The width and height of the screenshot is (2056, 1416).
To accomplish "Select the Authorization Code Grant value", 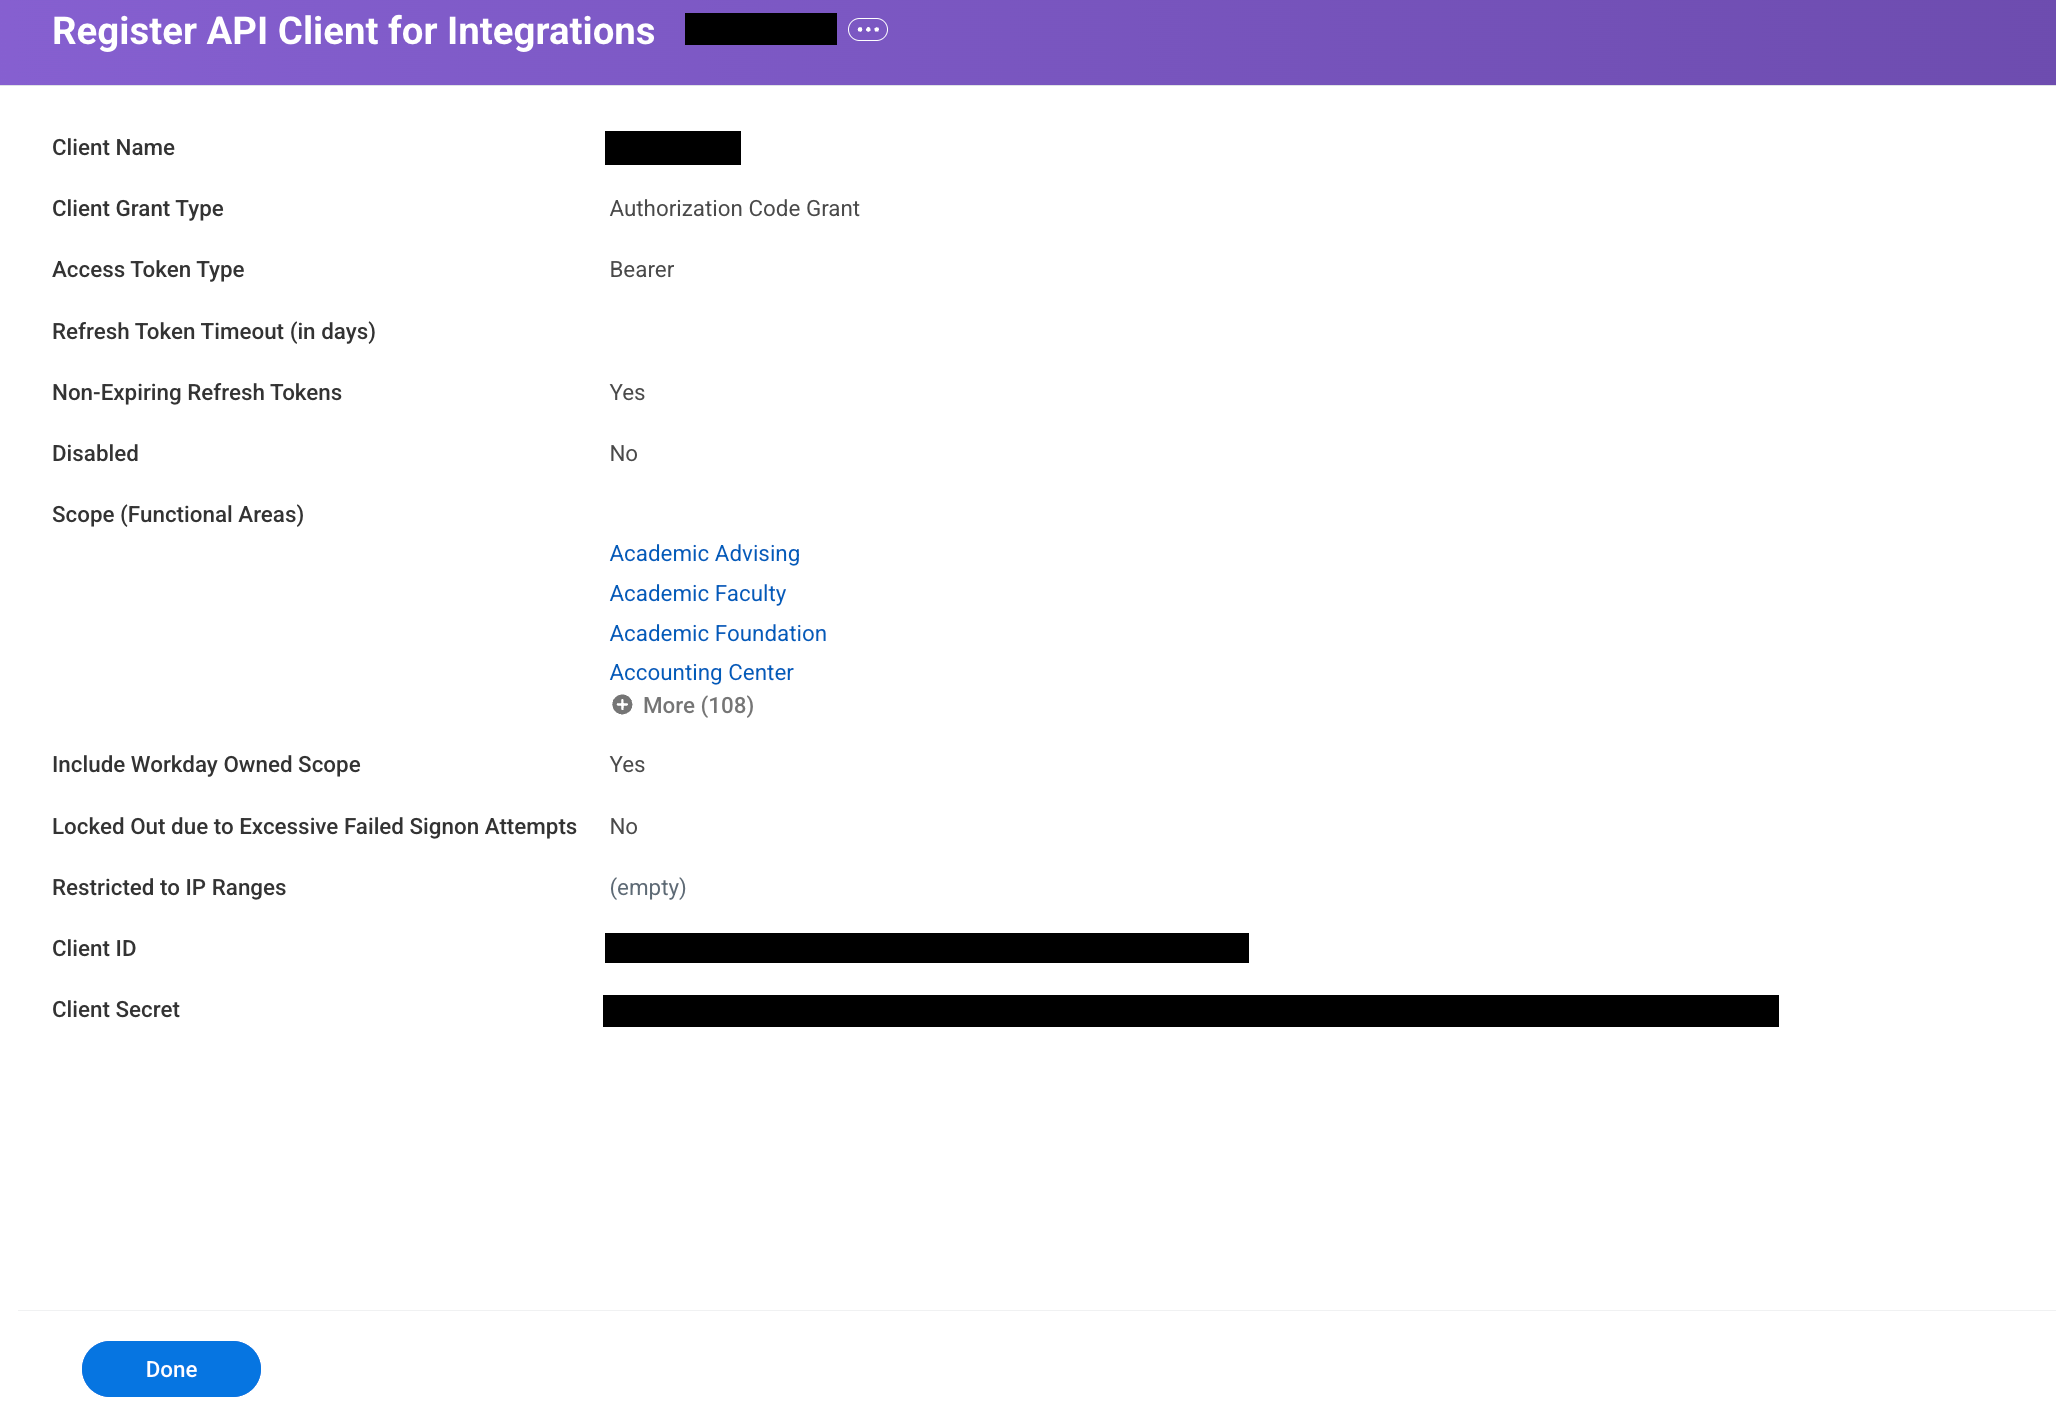I will point(734,208).
